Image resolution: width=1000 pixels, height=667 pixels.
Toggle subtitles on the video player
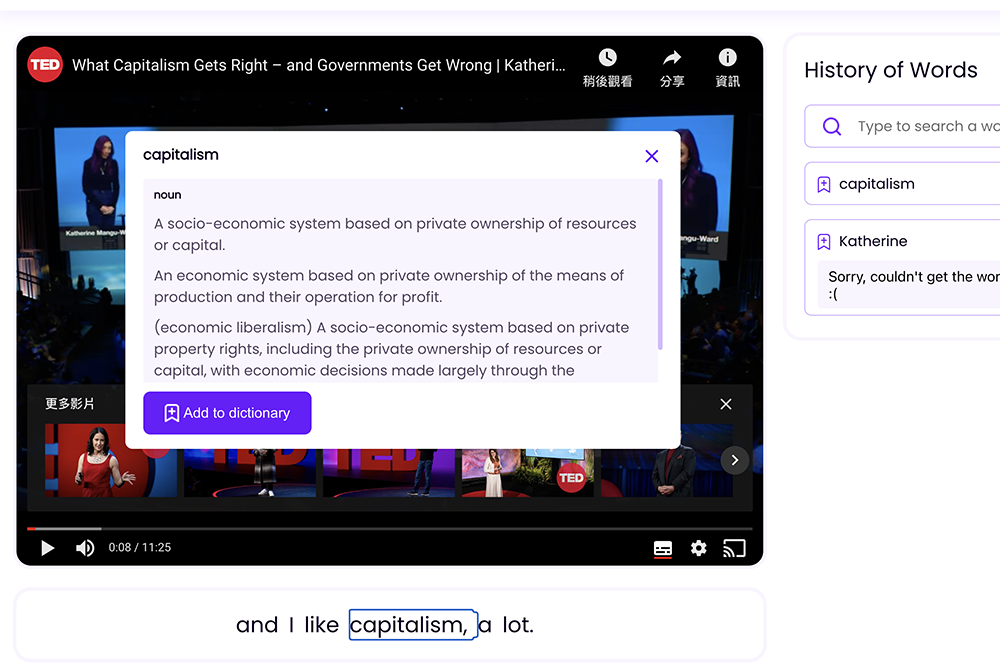click(662, 548)
